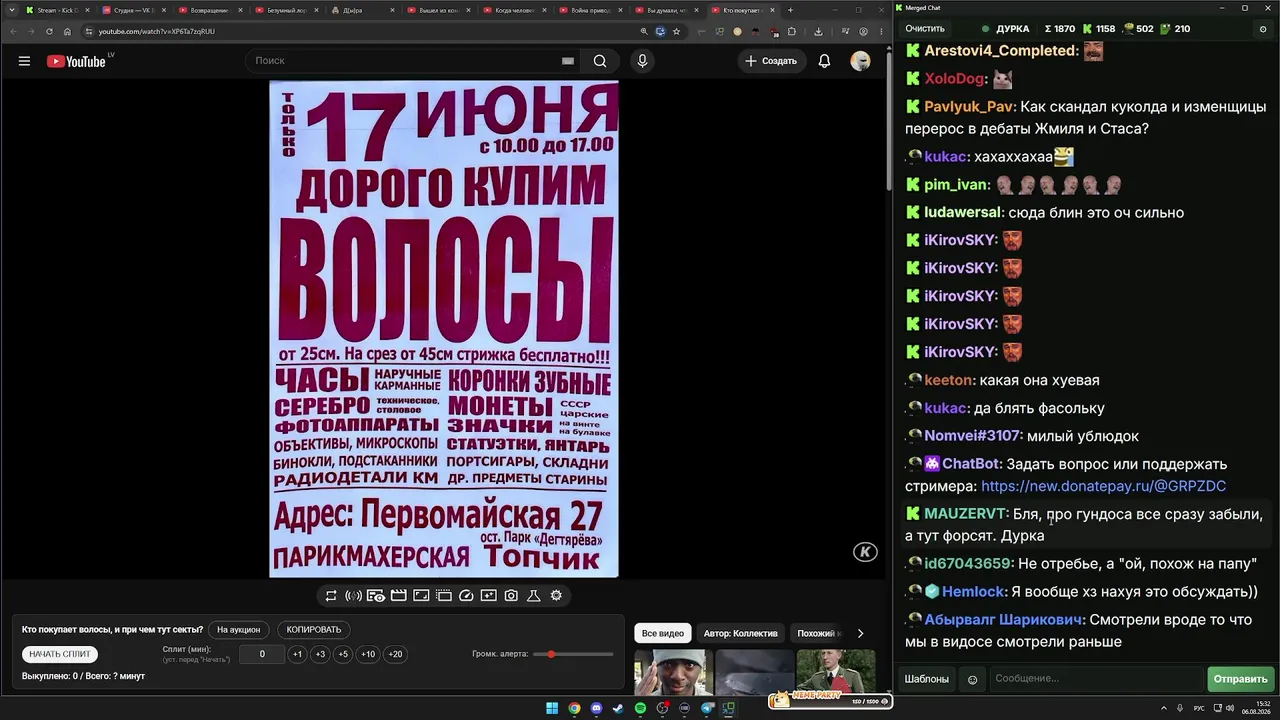1280x720 pixels.
Task: Click the Отправить send button
Action: (x=1240, y=679)
